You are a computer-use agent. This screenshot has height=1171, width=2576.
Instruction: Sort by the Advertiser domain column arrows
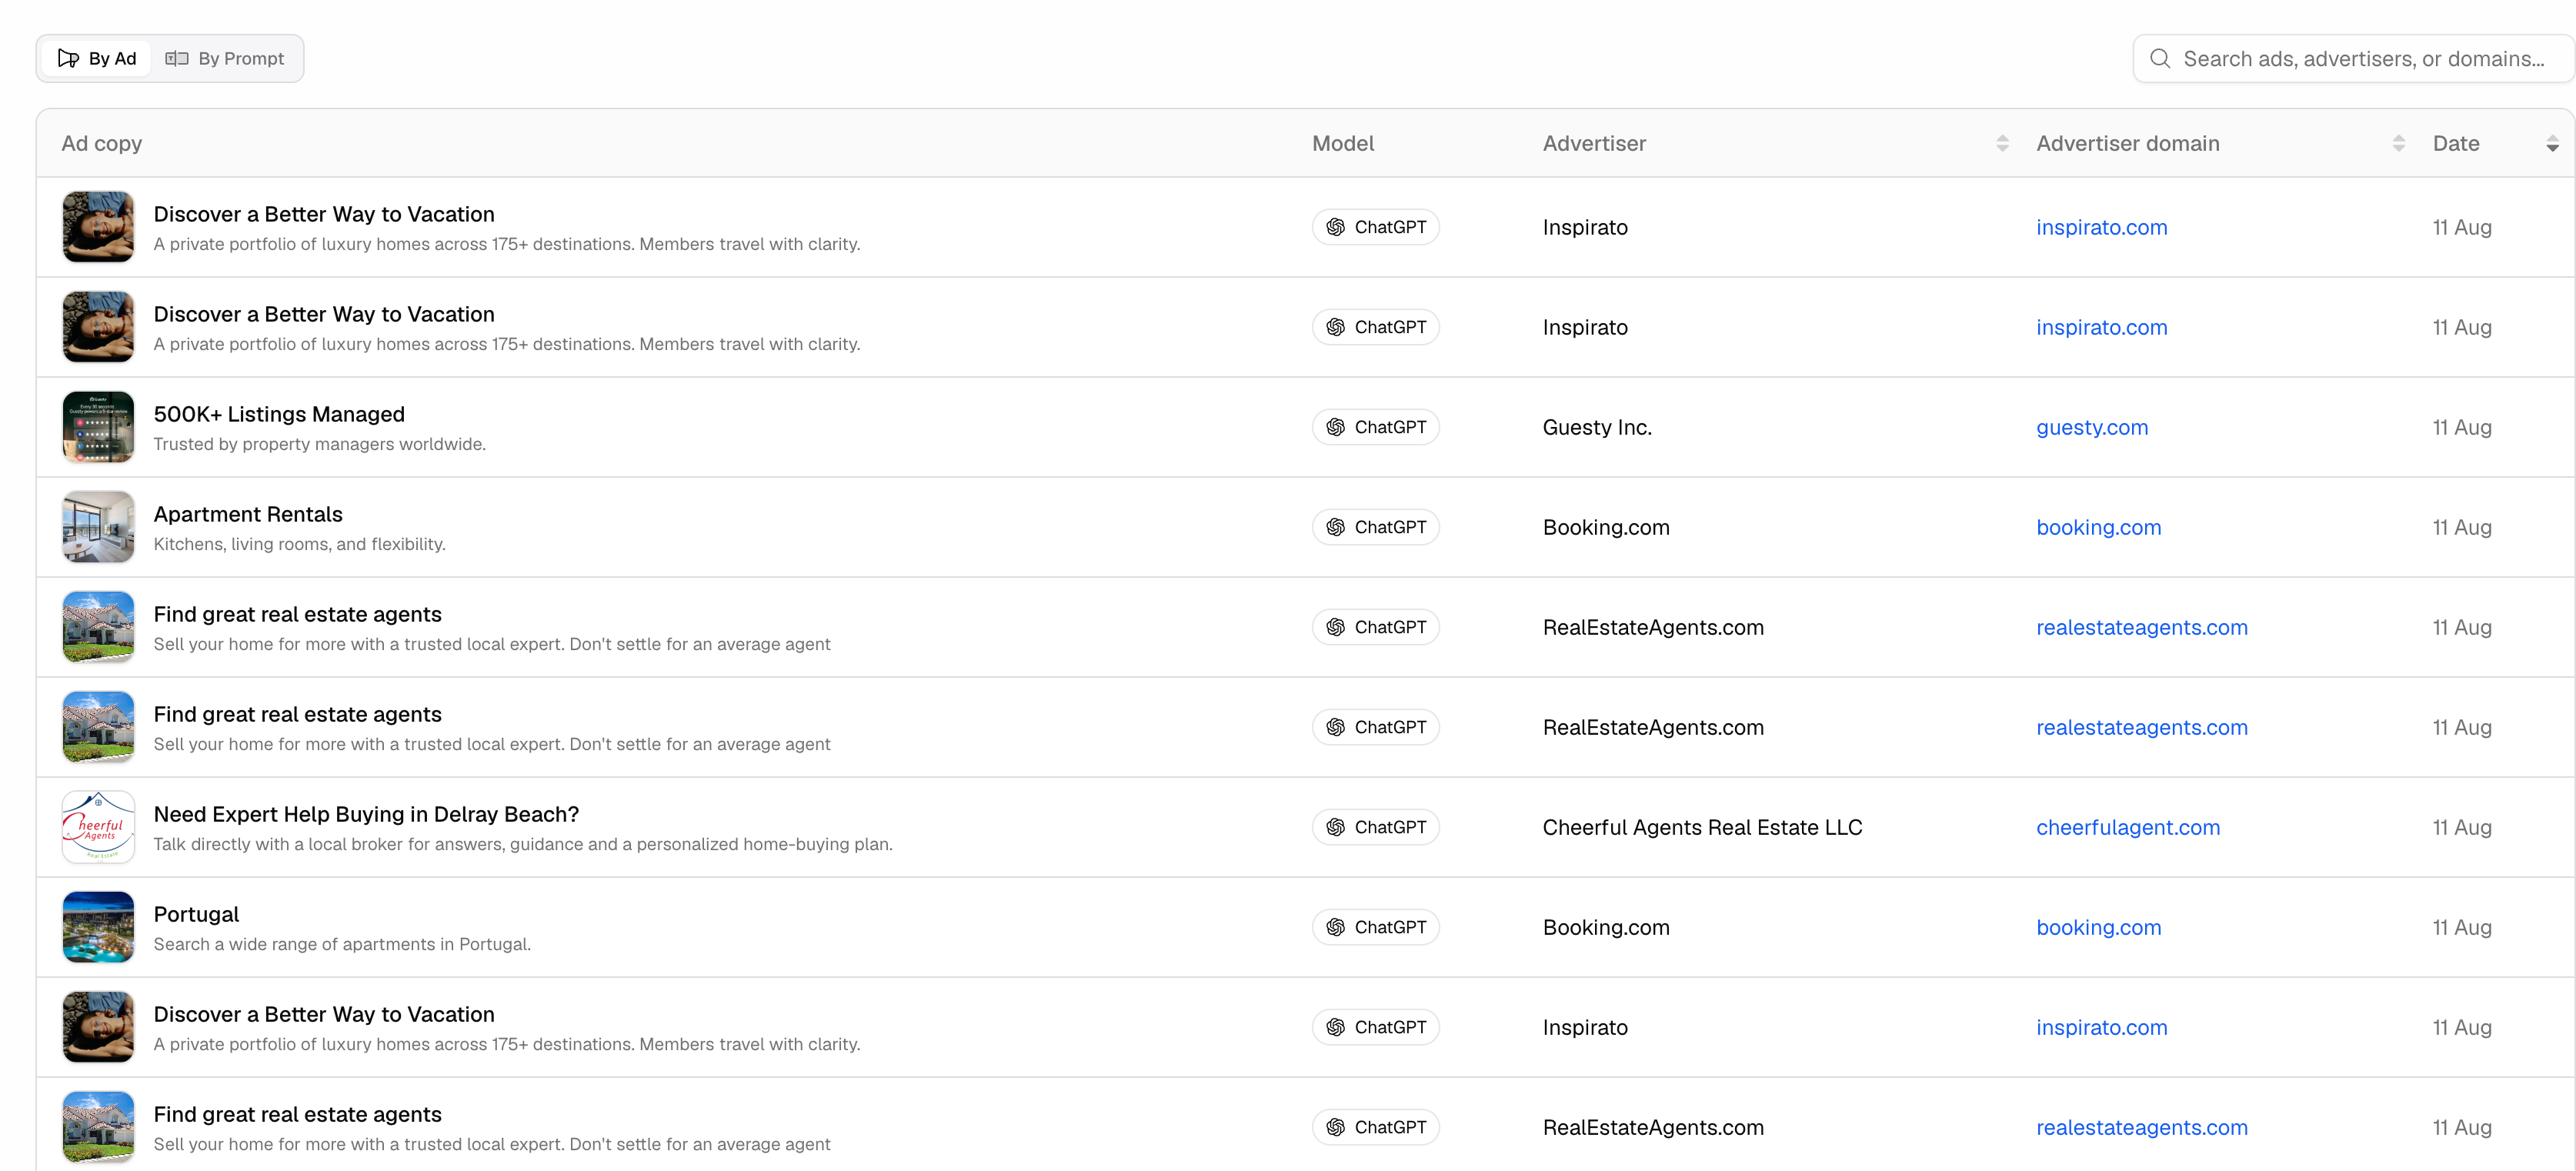pos(2398,144)
